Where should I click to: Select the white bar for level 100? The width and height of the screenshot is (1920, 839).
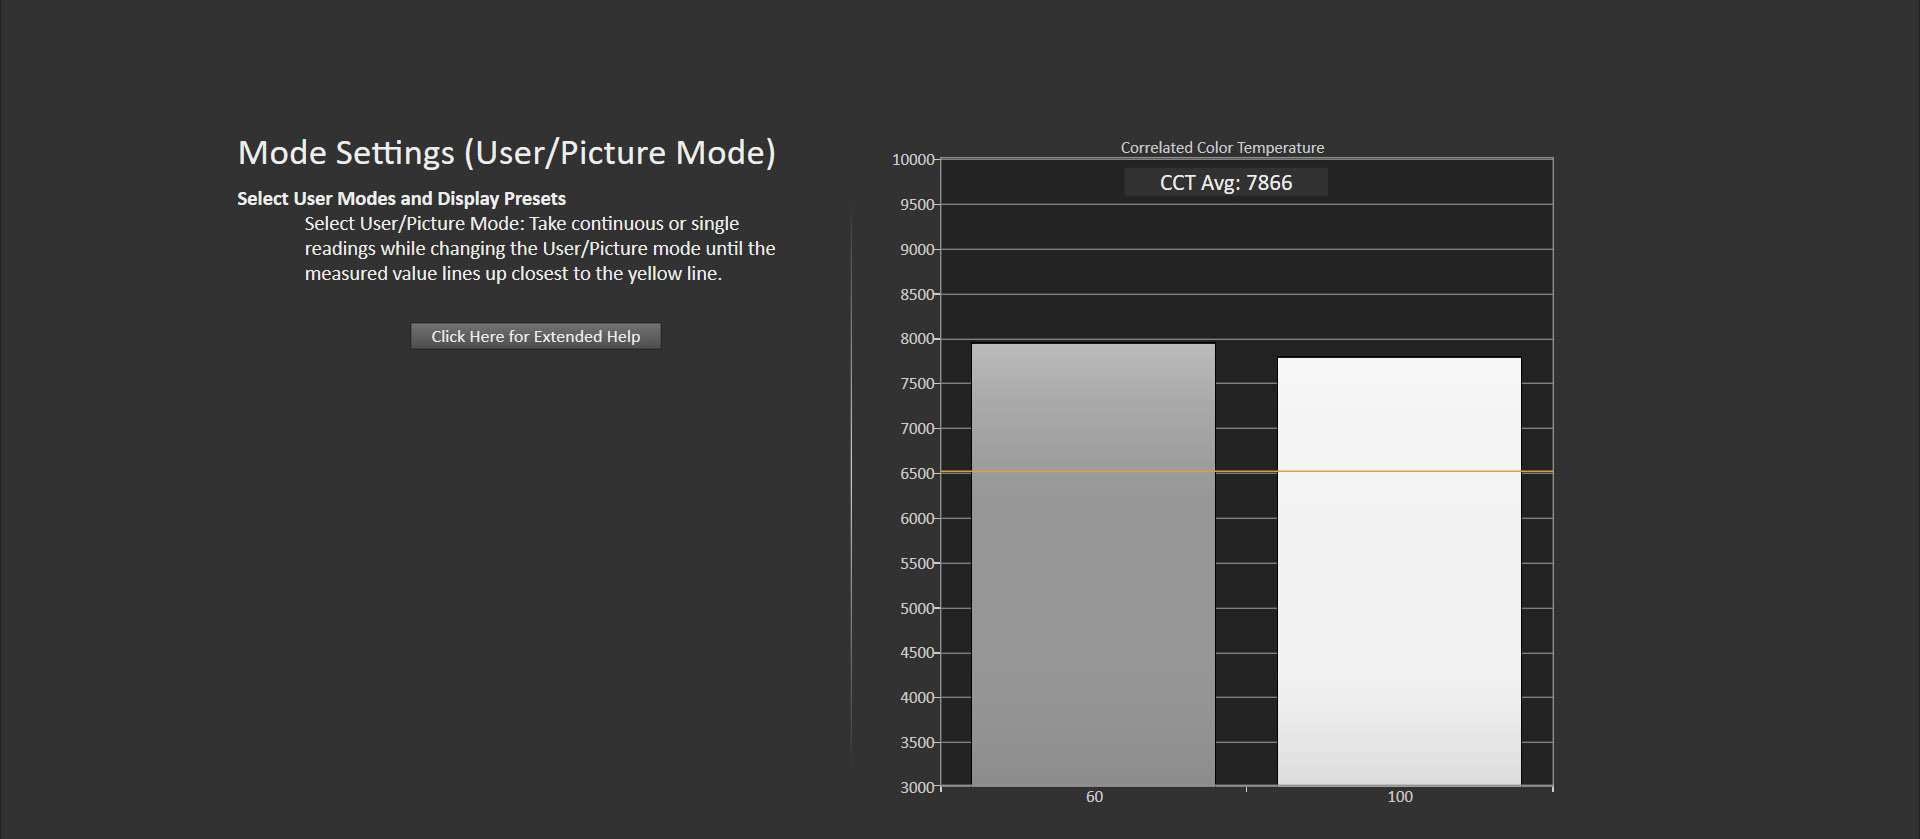click(x=1399, y=572)
